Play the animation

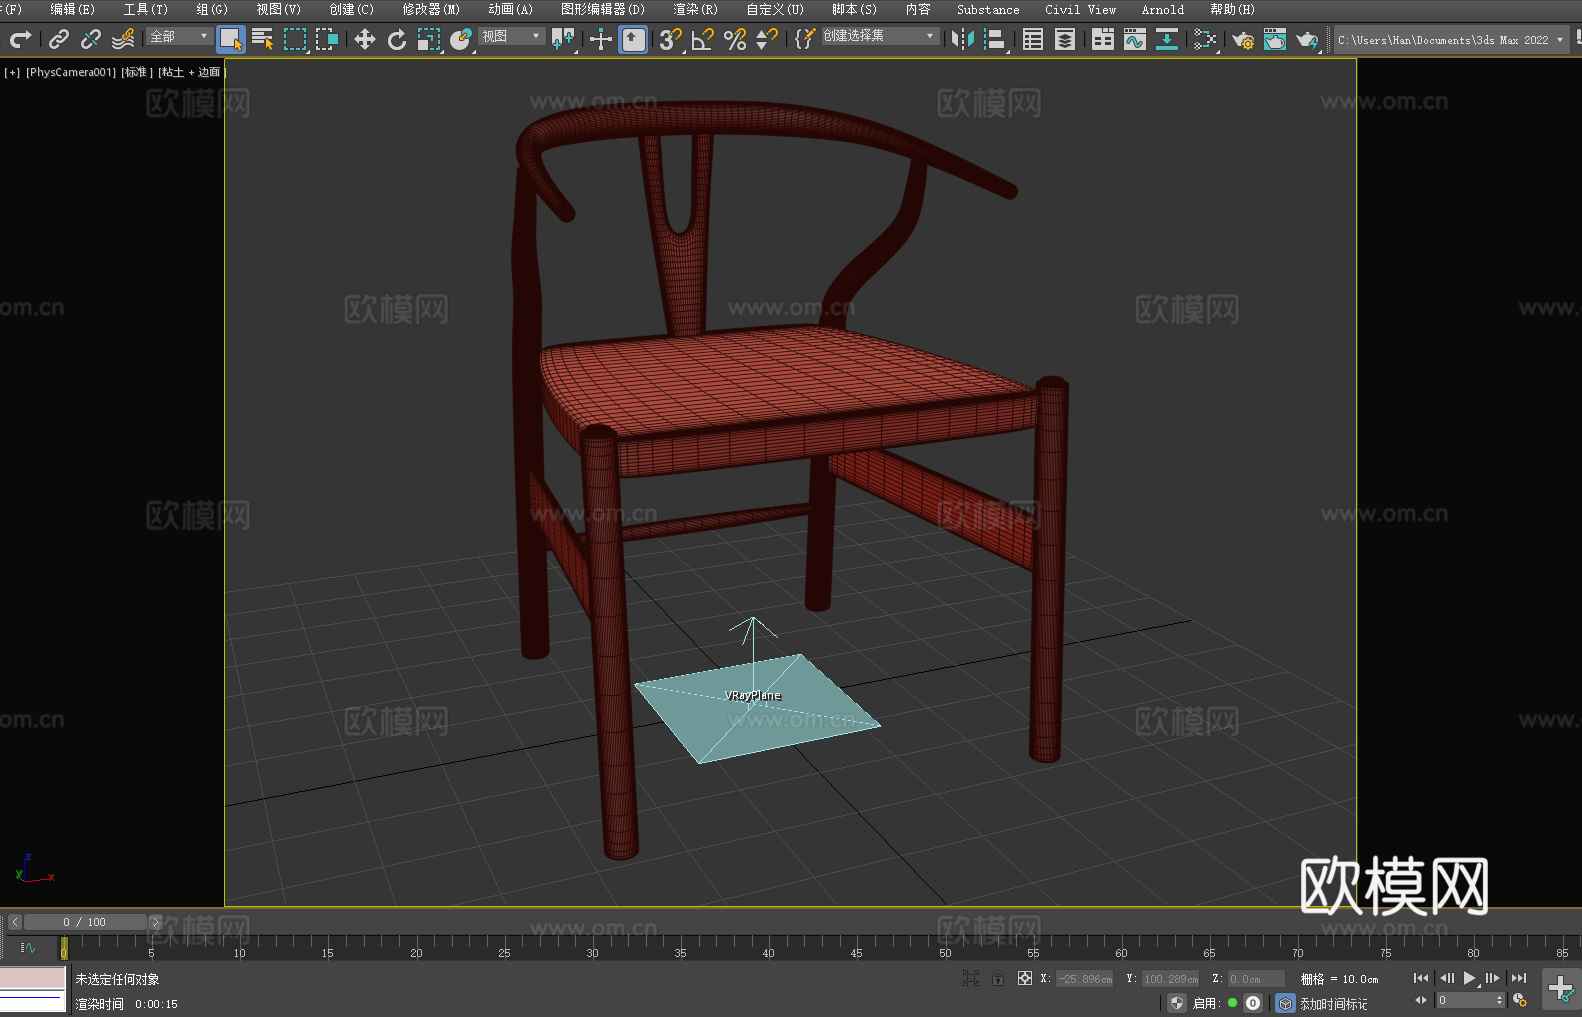(x=1470, y=978)
